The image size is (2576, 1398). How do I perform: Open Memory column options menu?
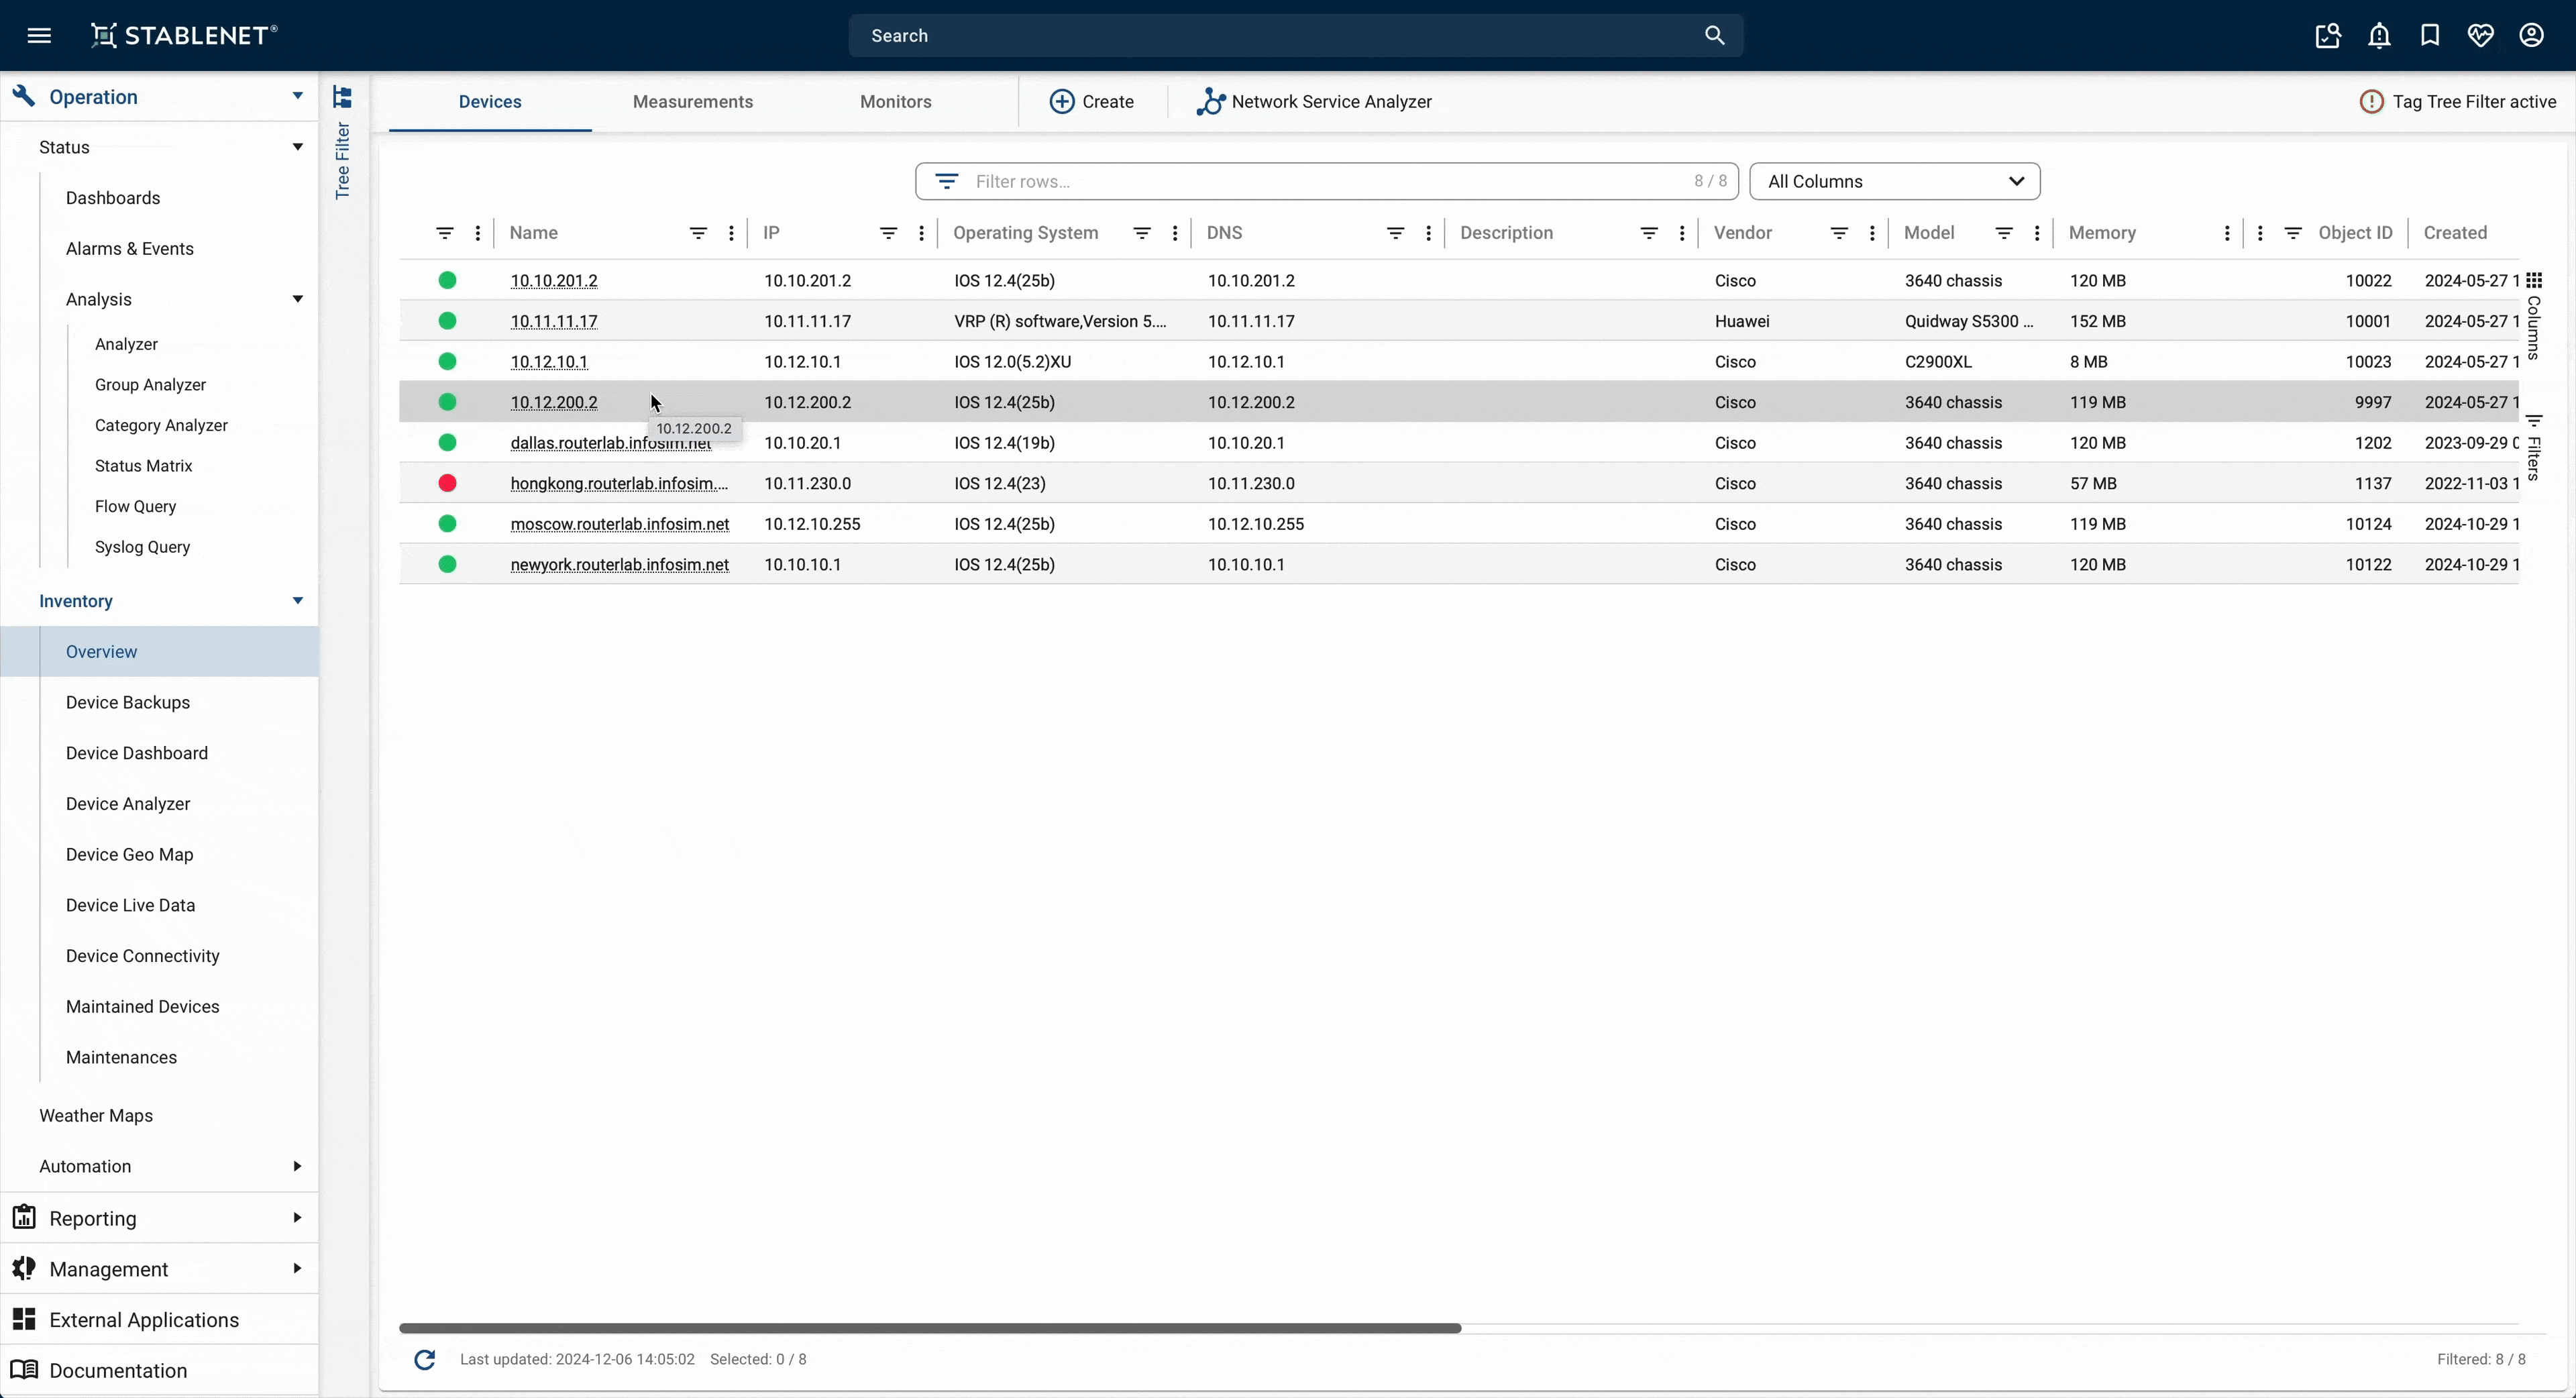(2227, 233)
